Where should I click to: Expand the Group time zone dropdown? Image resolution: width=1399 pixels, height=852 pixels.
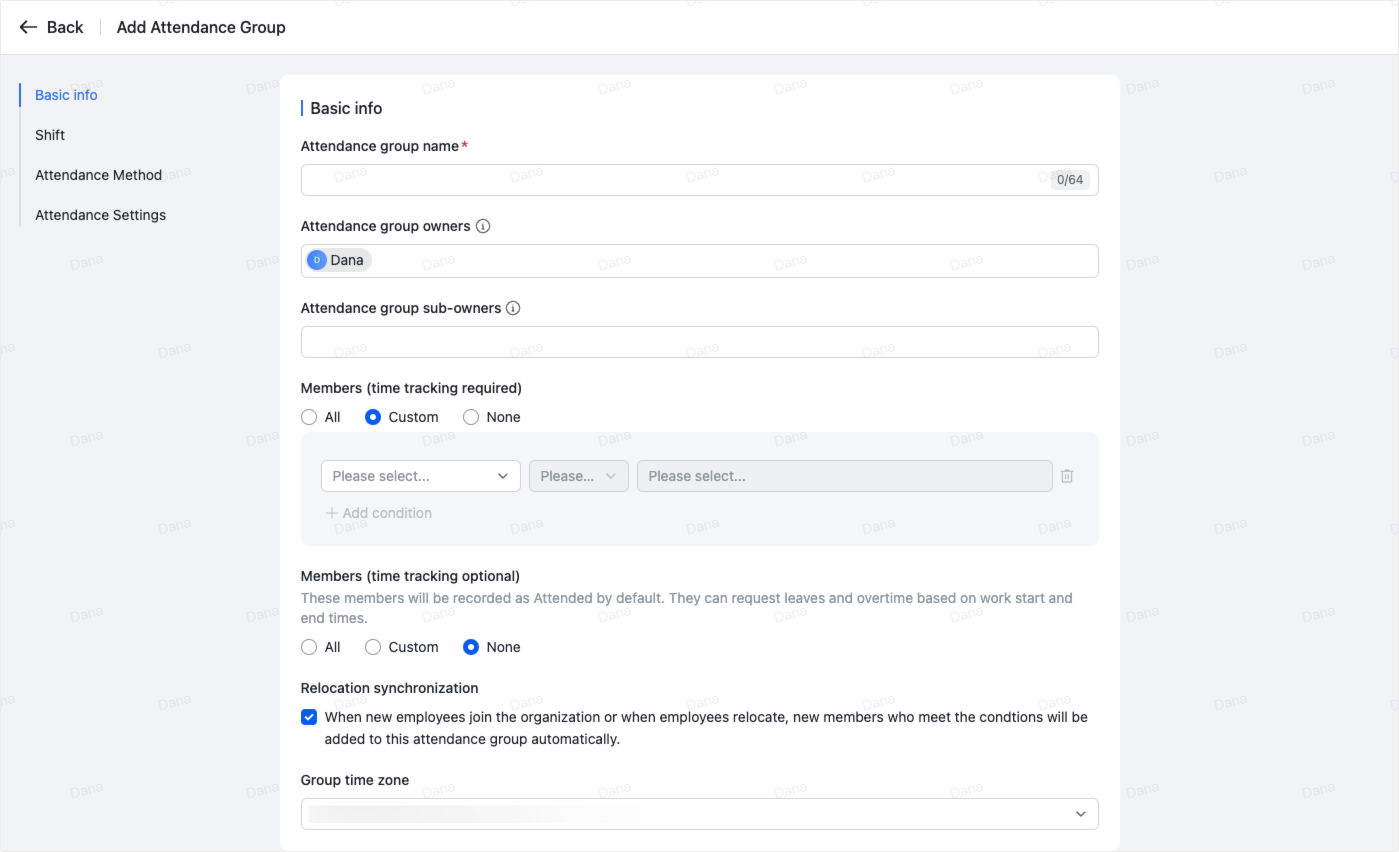(x=698, y=814)
